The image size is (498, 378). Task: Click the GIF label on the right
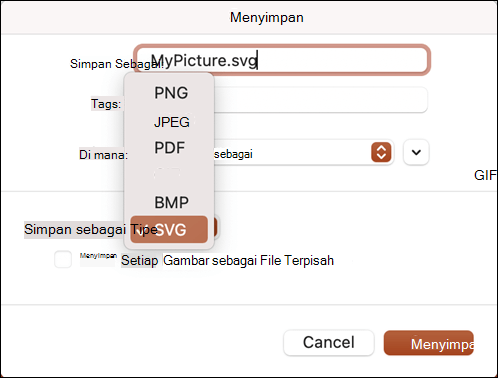point(485,175)
